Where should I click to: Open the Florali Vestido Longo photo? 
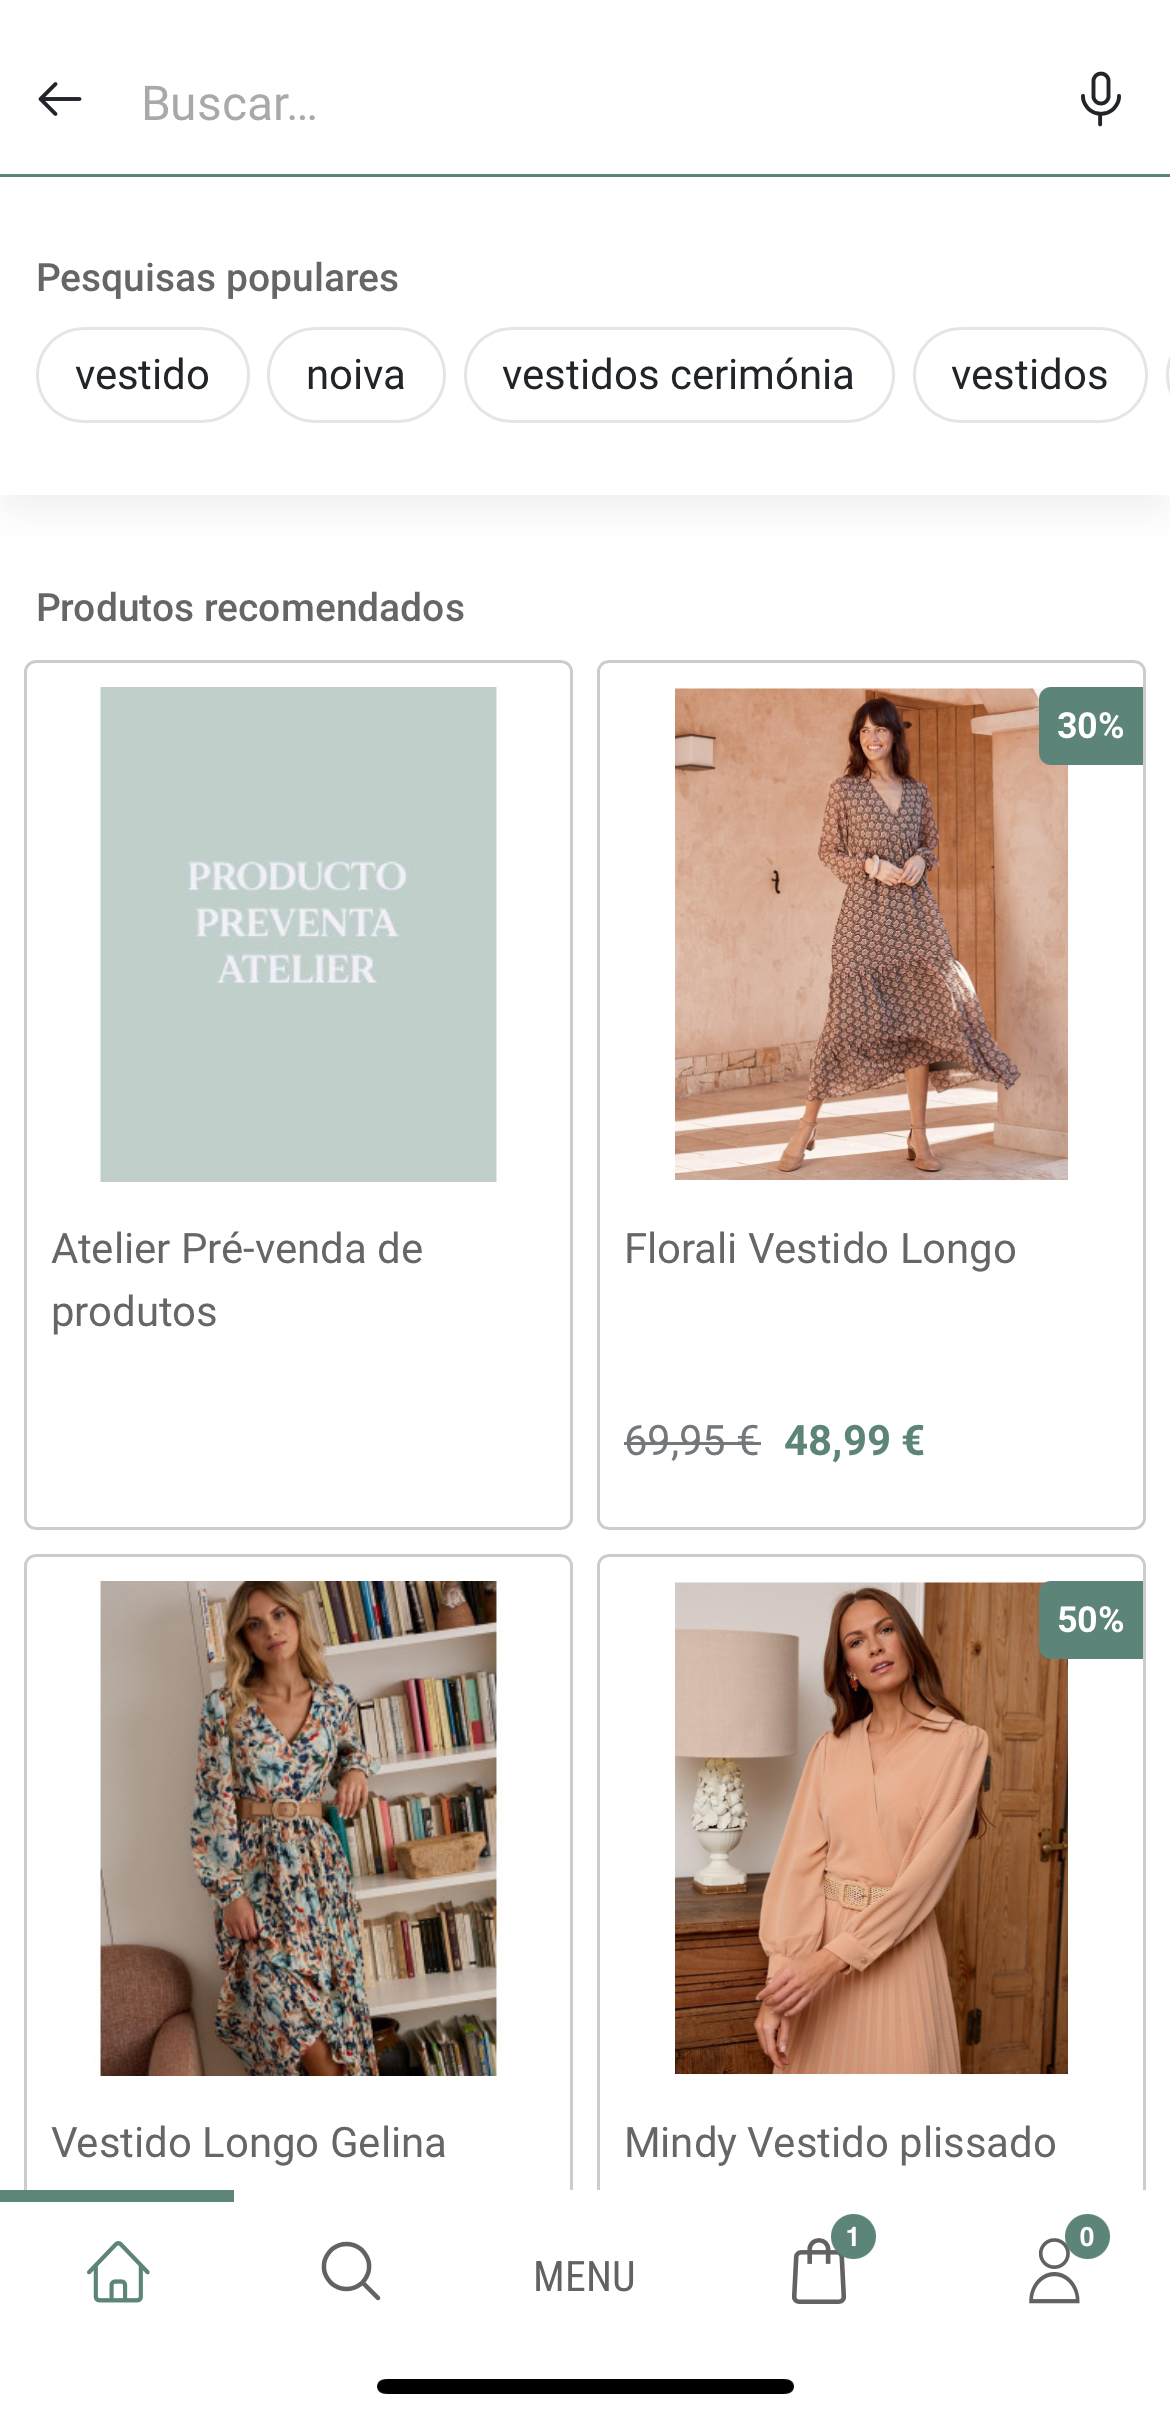point(871,934)
